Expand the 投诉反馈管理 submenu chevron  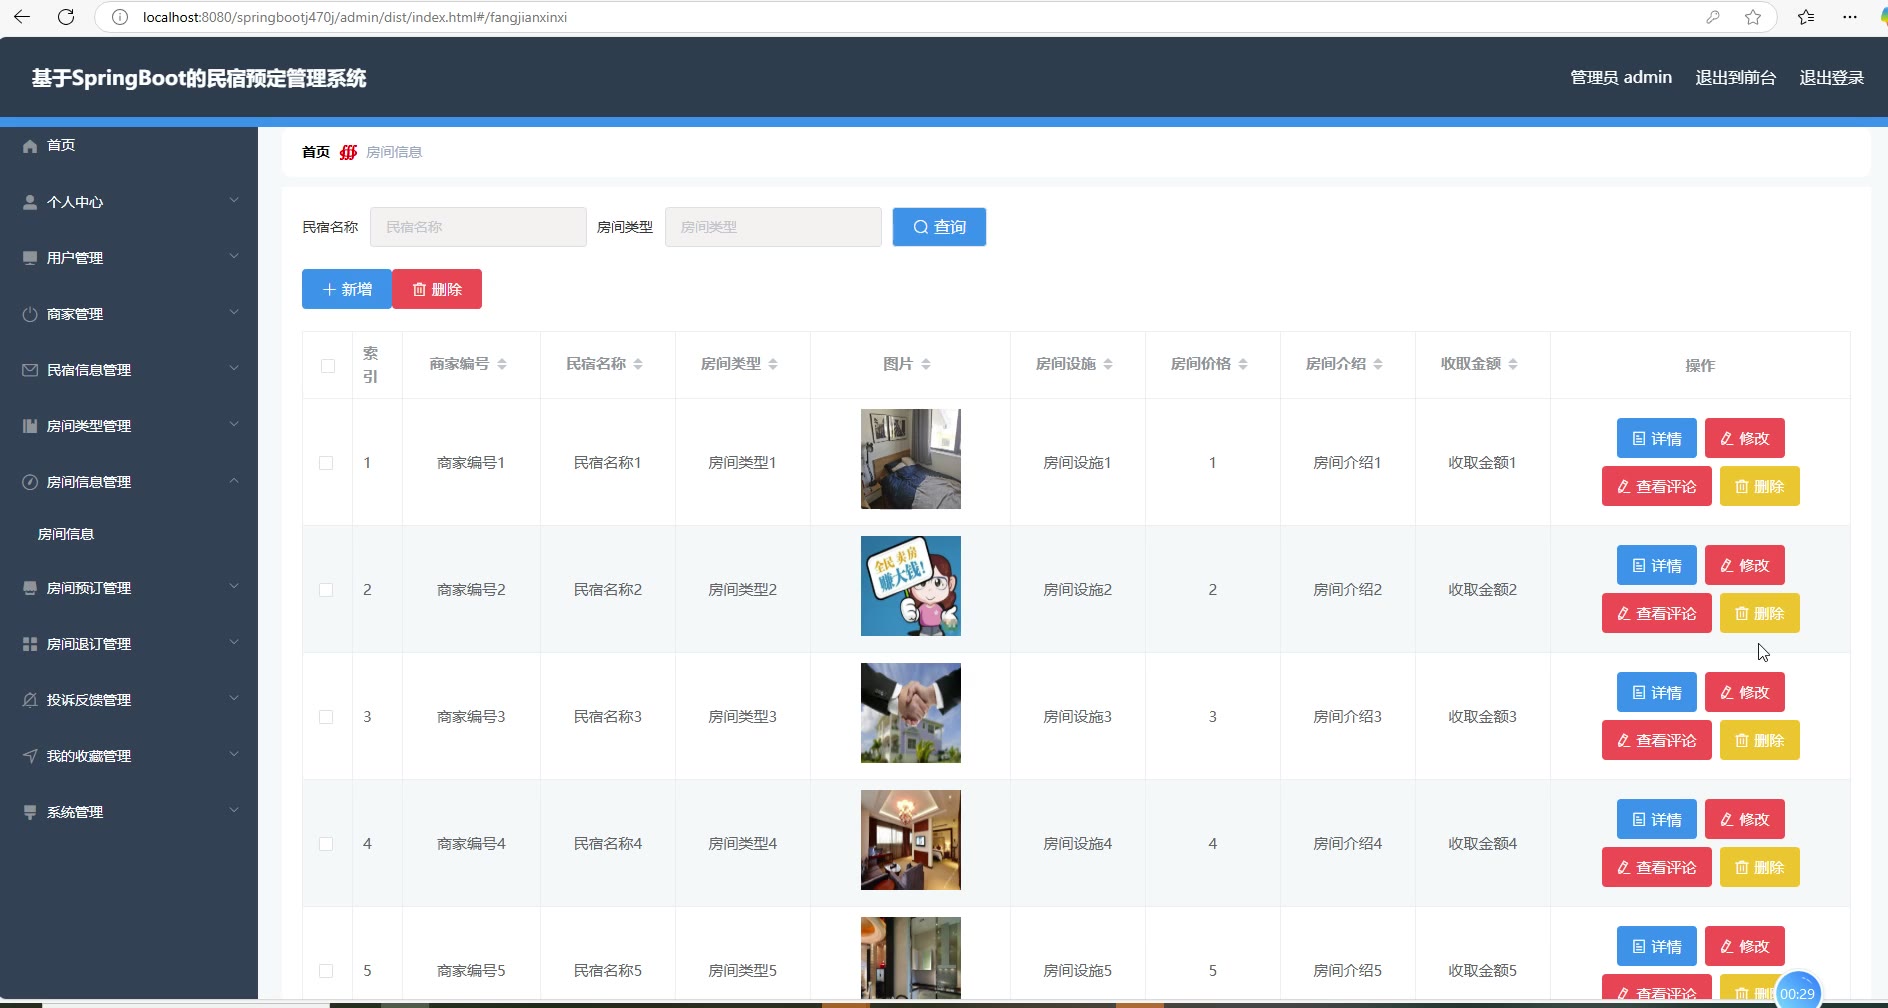click(234, 698)
